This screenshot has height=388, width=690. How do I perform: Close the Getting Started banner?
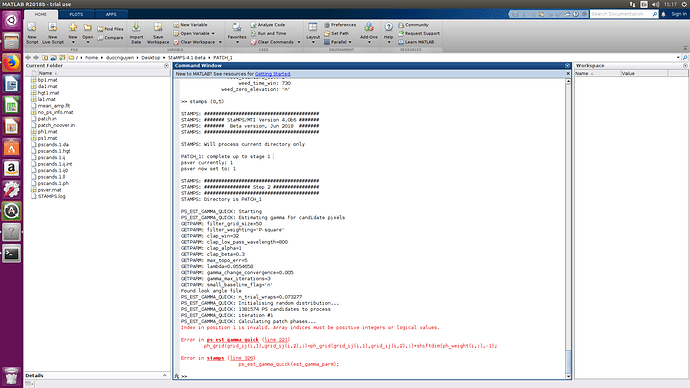point(568,74)
